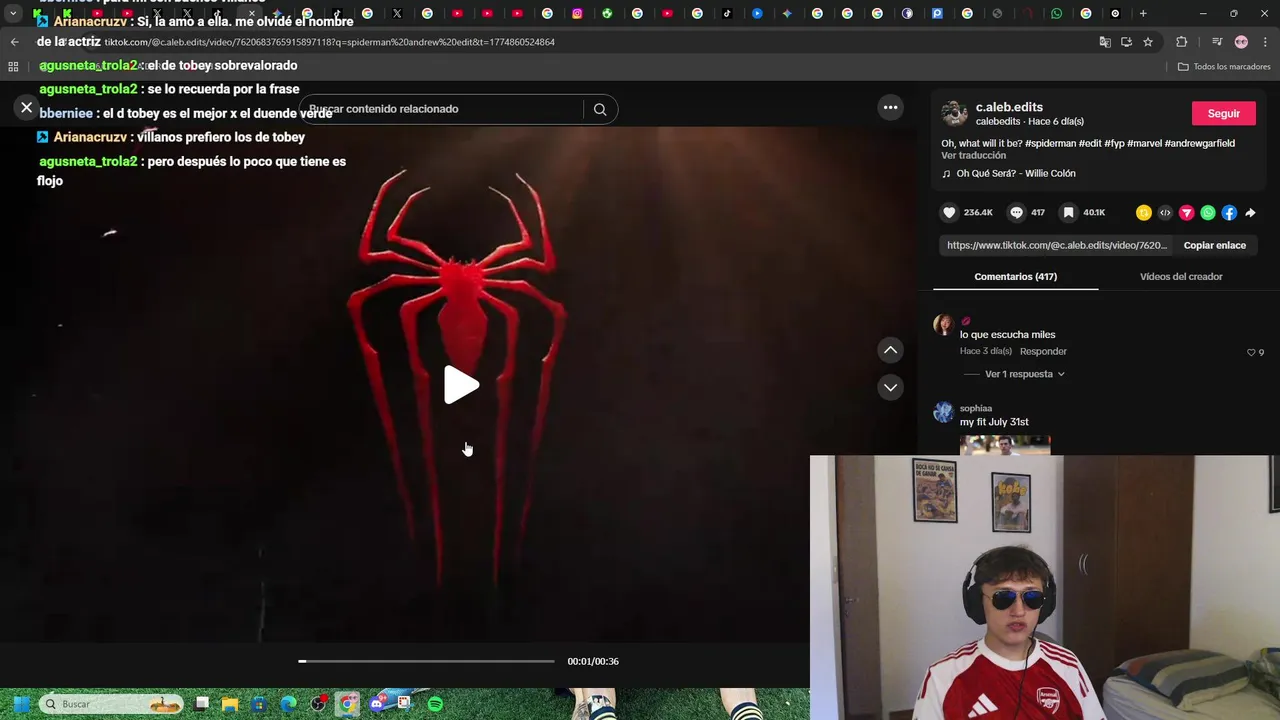This screenshot has height=720, width=1280.
Task: Open Spotify from the taskbar
Action: pos(435,704)
